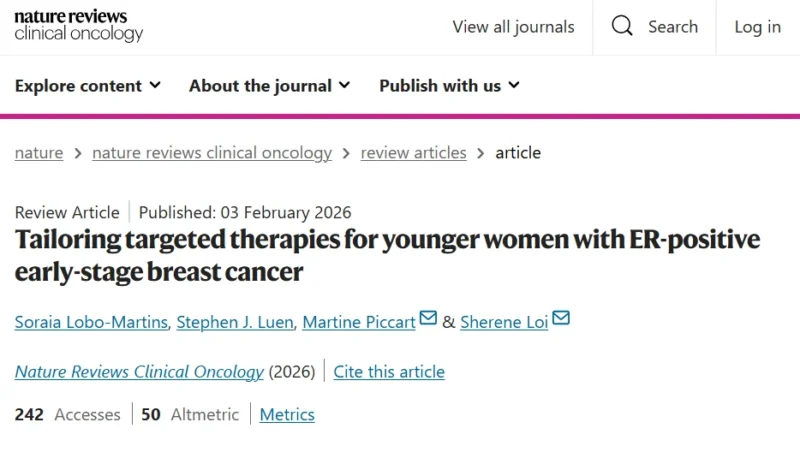Image resolution: width=800 pixels, height=452 pixels.
Task: Click the Search magnifier icon
Action: 622,27
